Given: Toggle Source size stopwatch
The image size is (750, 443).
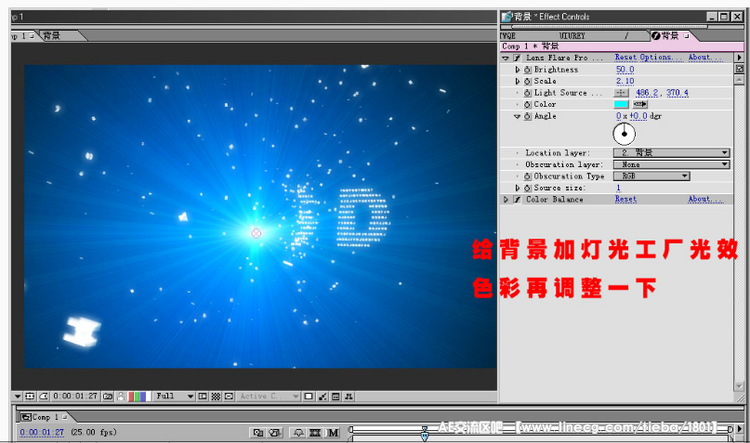Looking at the screenshot, I should [x=528, y=188].
